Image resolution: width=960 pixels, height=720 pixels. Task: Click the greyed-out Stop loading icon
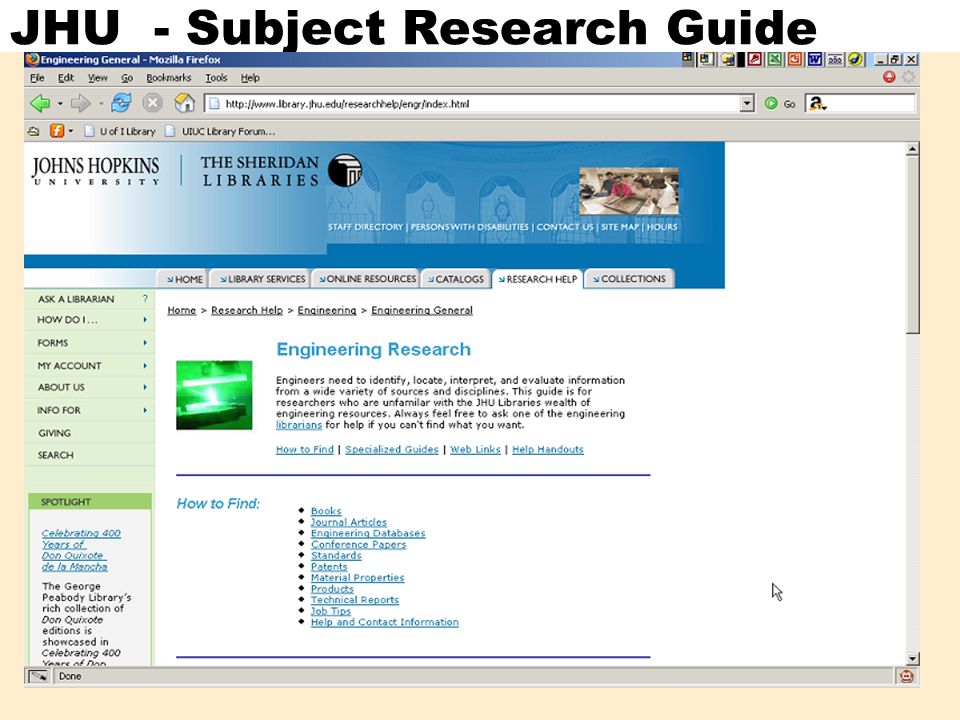(x=152, y=103)
